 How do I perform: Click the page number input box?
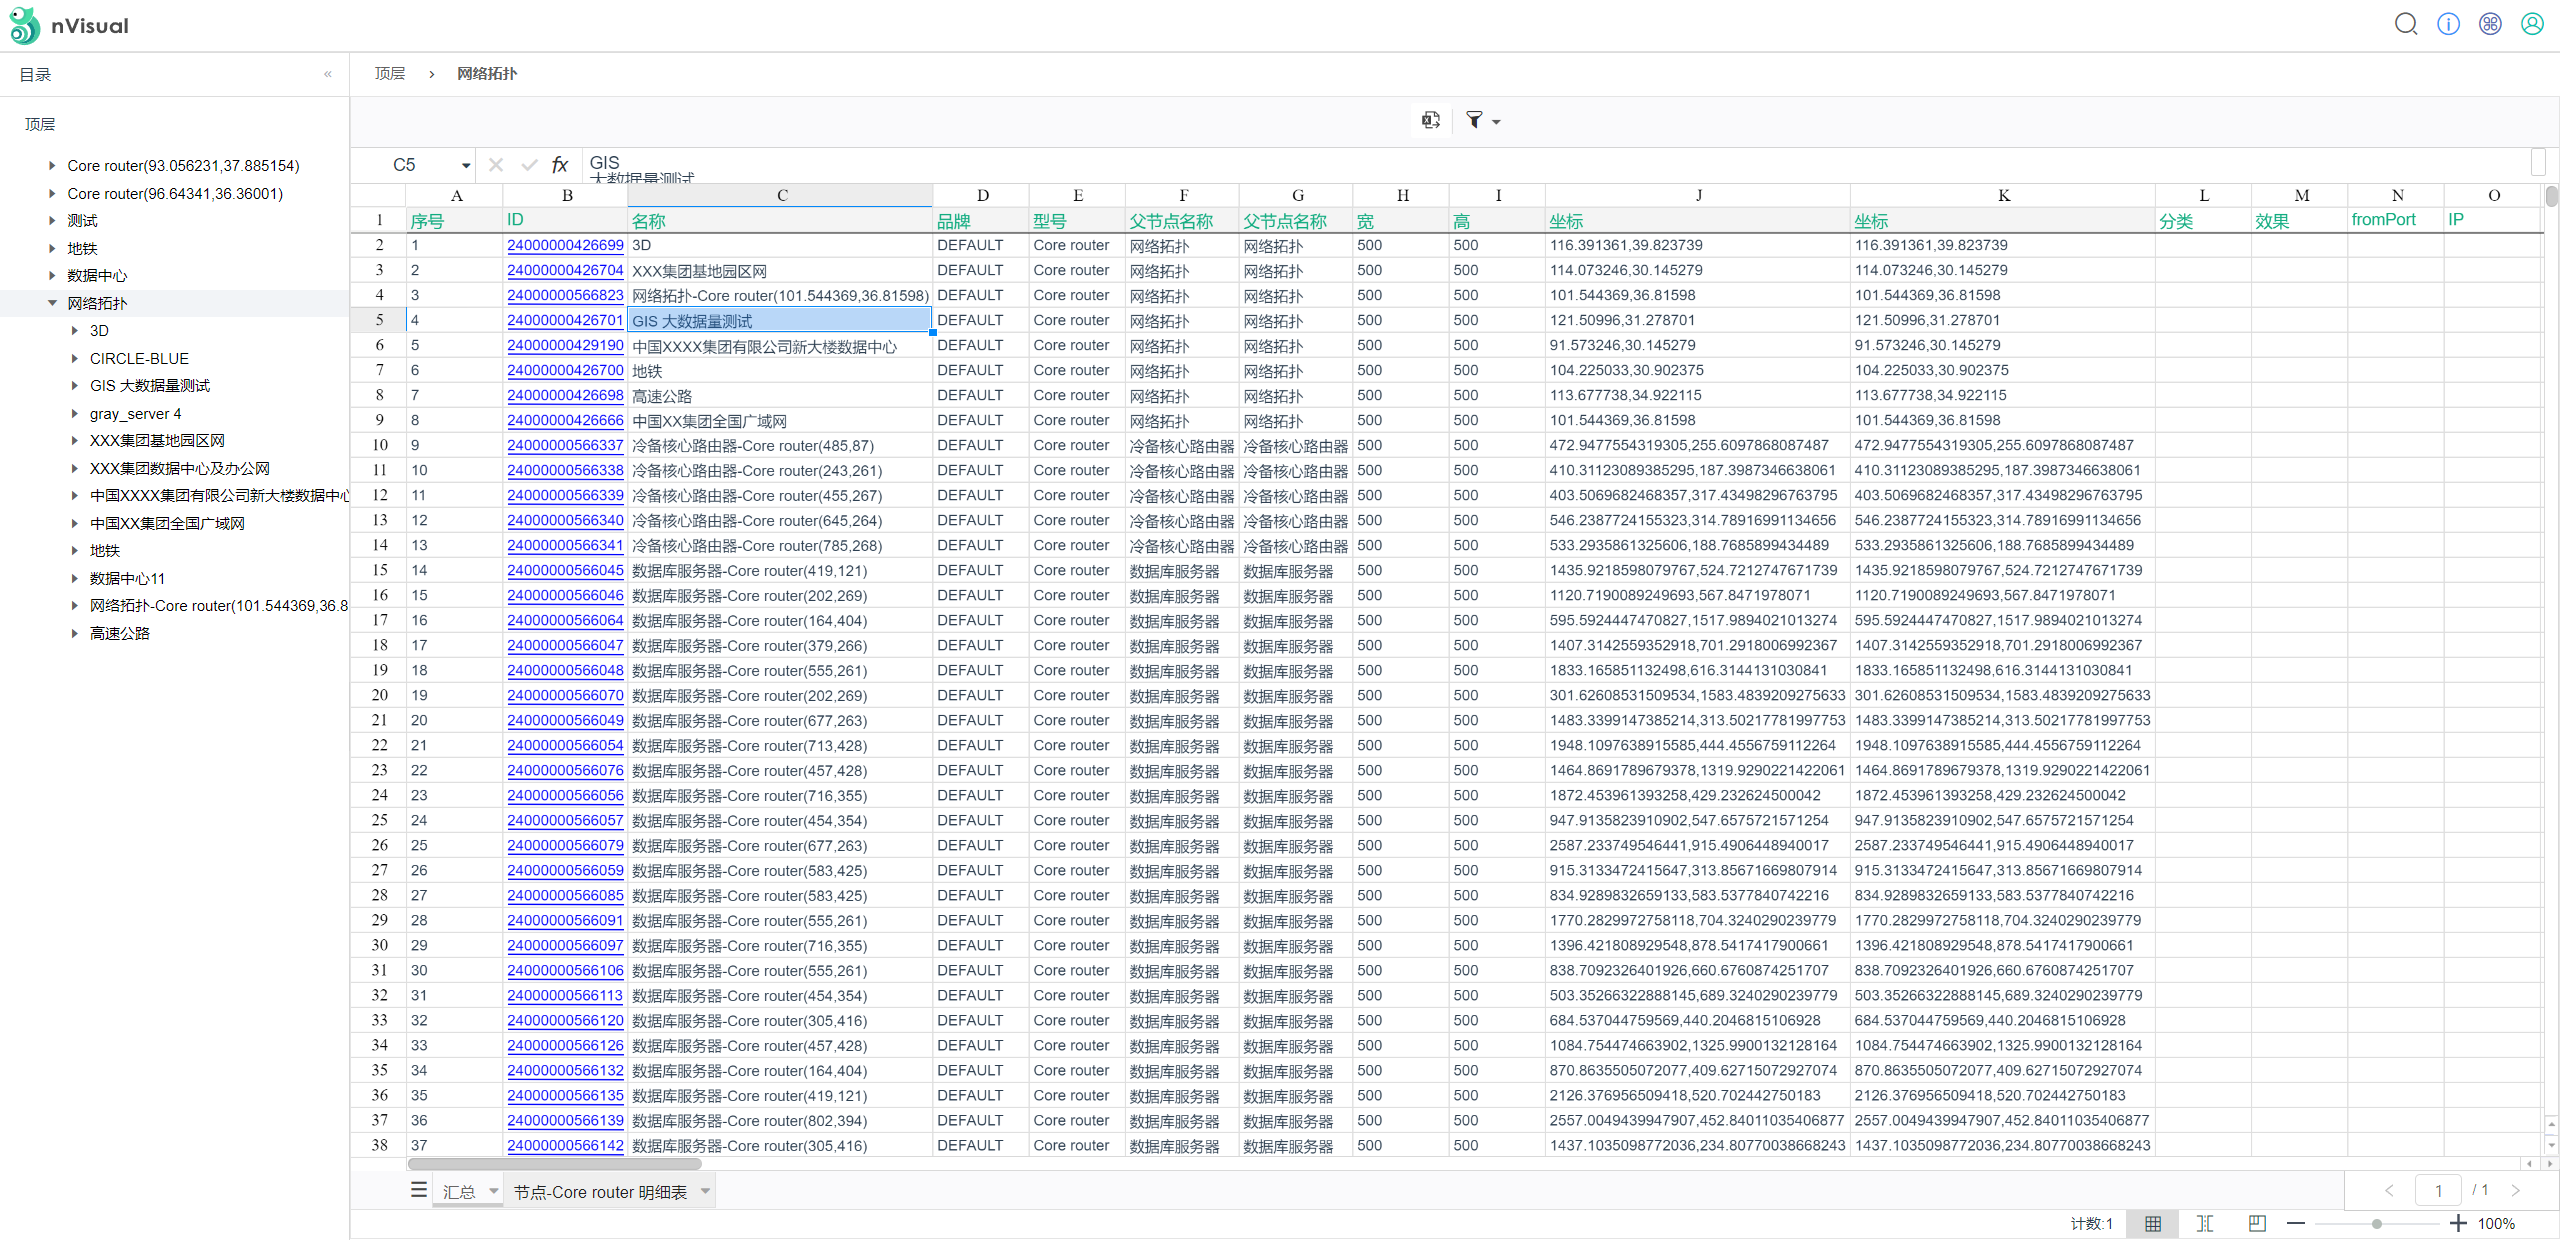tap(2438, 1190)
